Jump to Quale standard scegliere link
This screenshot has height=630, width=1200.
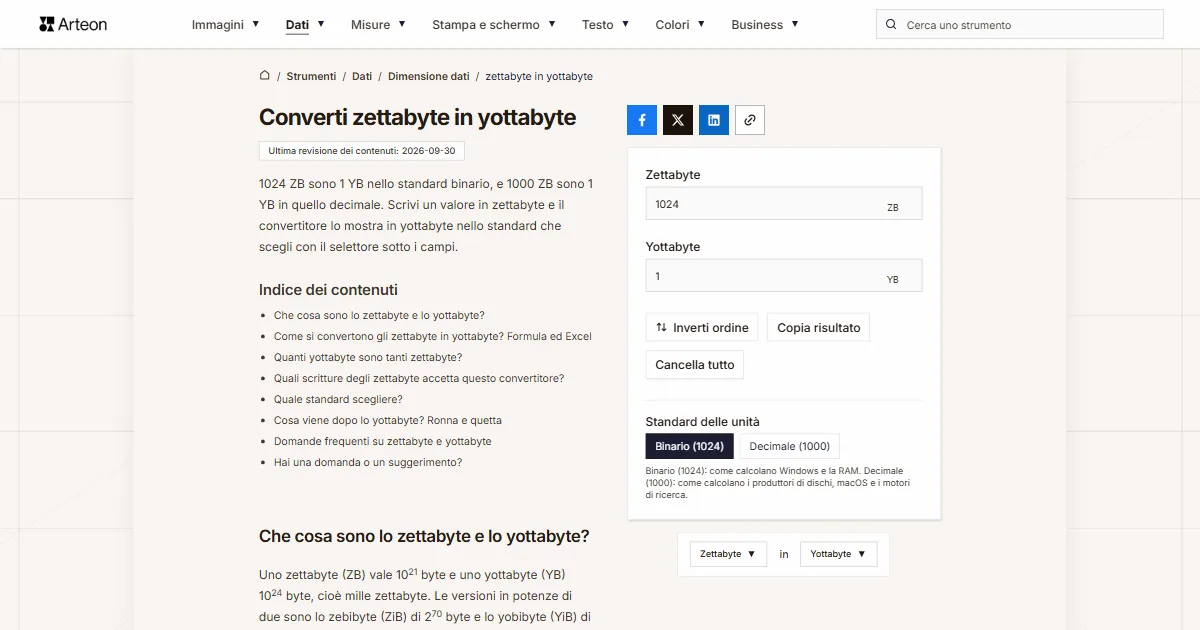click(x=338, y=399)
